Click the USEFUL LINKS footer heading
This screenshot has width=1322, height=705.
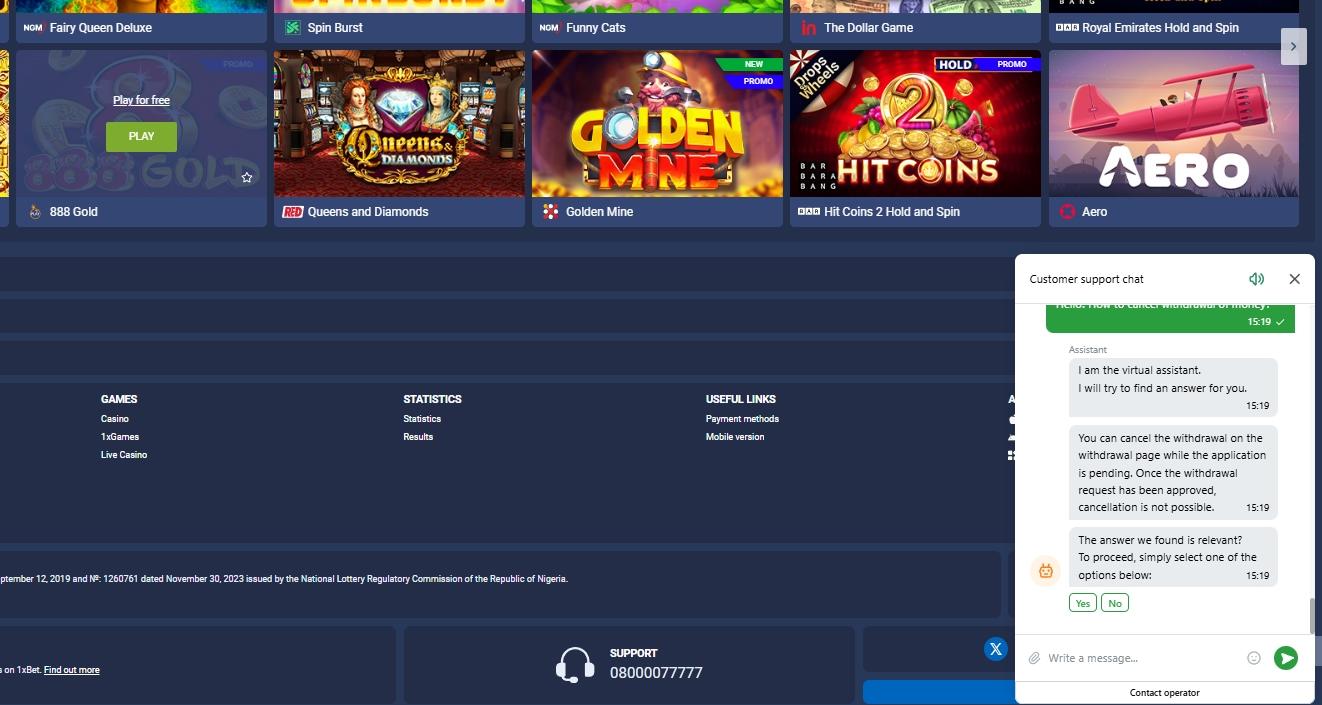click(741, 399)
